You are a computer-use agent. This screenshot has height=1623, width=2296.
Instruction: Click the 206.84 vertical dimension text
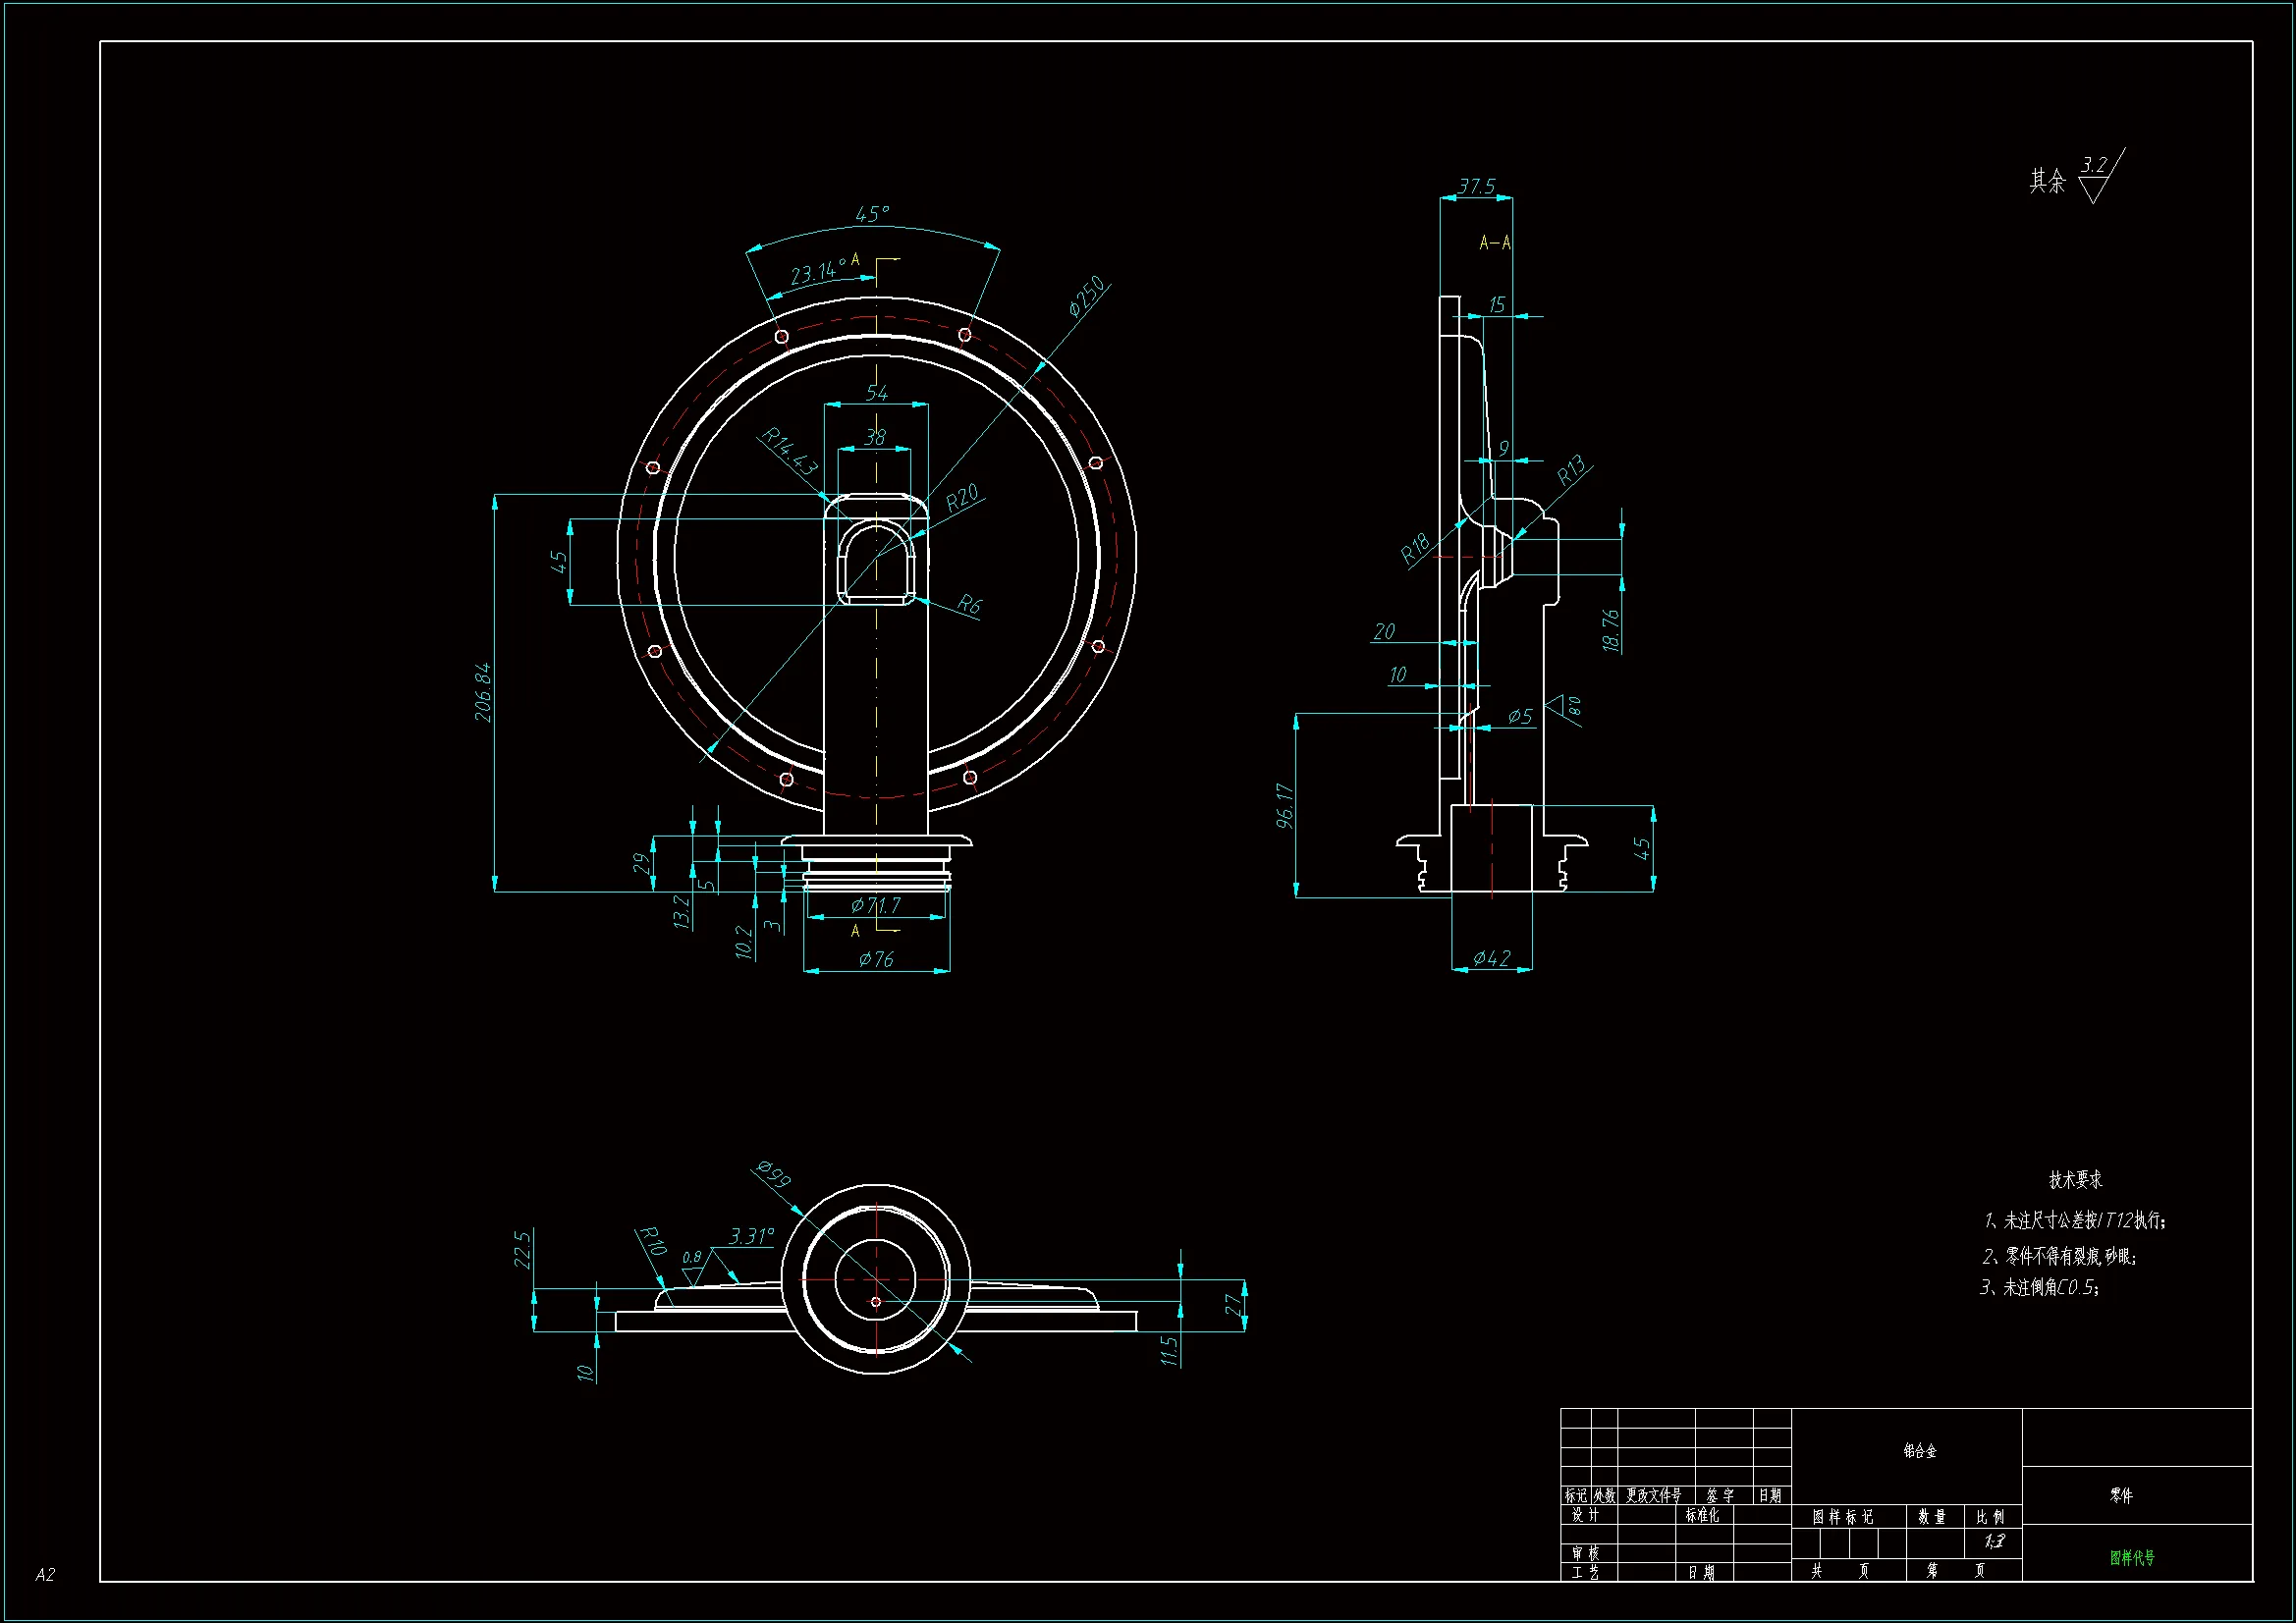[483, 692]
